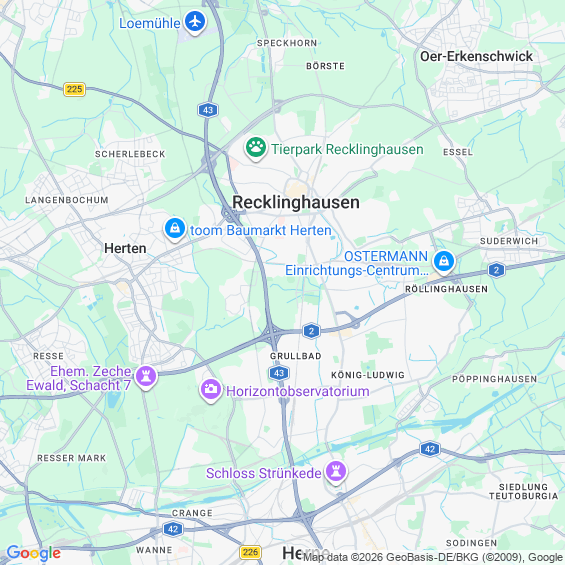Click the Schloss Strünkede castle marker
The image size is (565, 565).
point(336,472)
